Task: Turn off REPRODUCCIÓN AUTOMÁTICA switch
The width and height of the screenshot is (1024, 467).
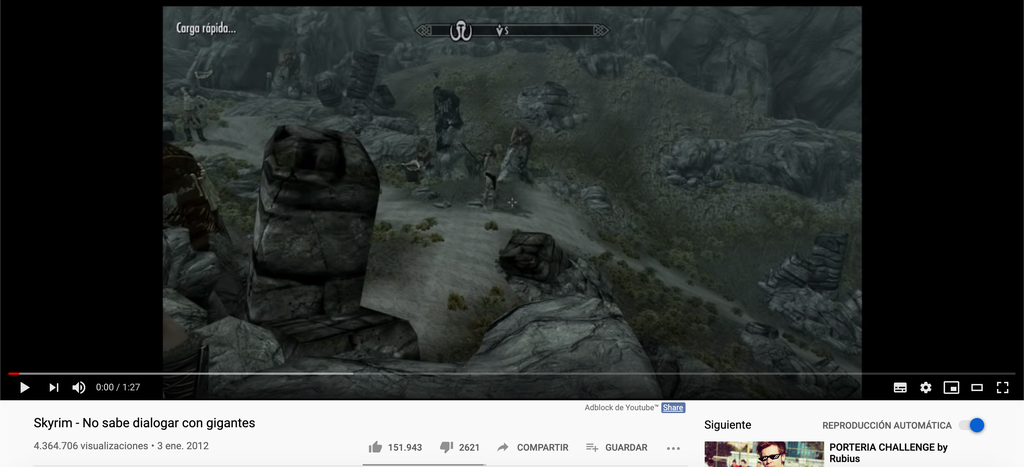Action: [972, 425]
